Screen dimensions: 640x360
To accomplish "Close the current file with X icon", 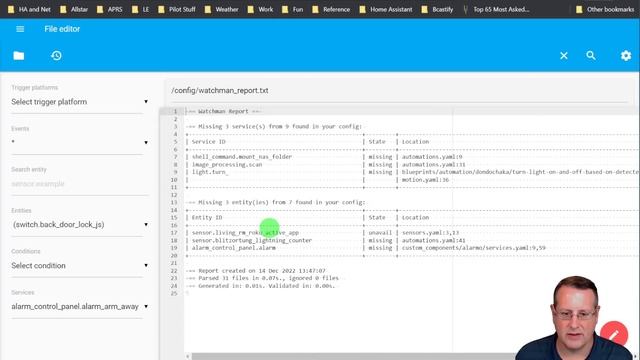I will tap(564, 56).
